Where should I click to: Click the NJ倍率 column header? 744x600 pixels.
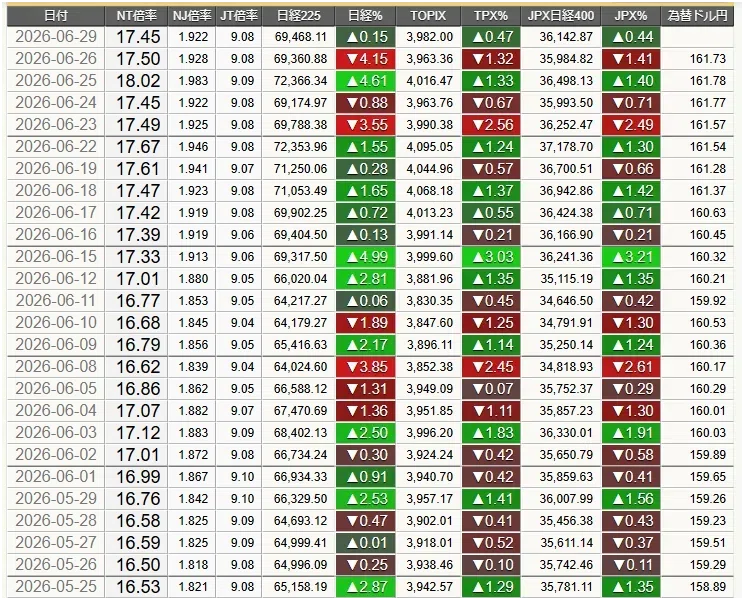tap(192, 16)
